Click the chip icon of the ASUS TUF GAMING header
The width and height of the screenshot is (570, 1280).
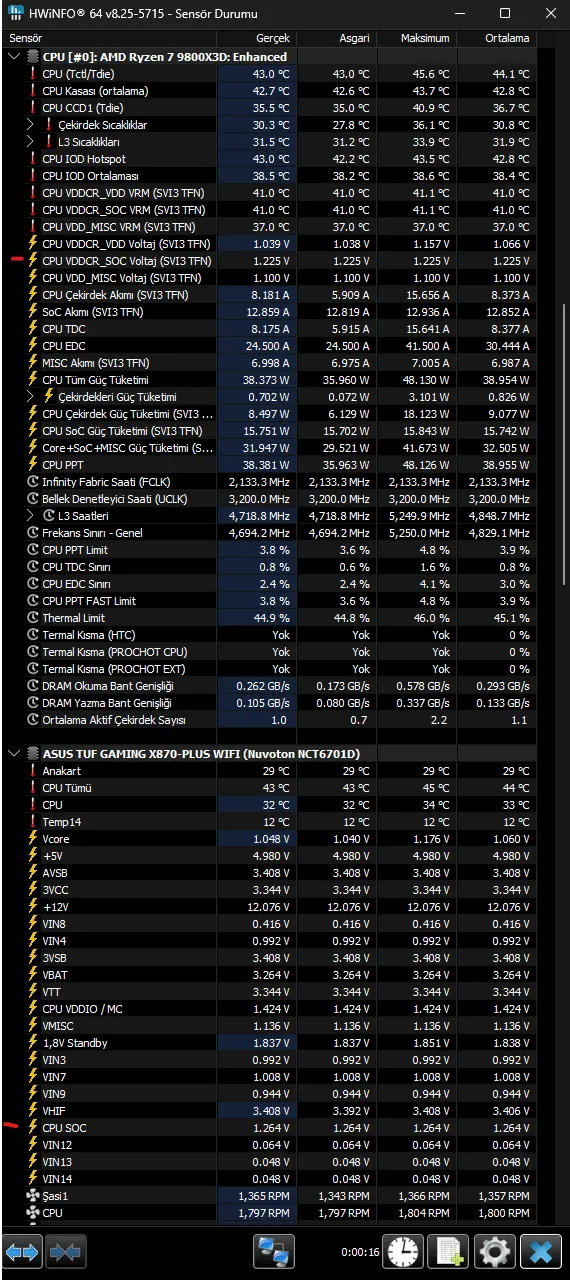tap(32, 753)
